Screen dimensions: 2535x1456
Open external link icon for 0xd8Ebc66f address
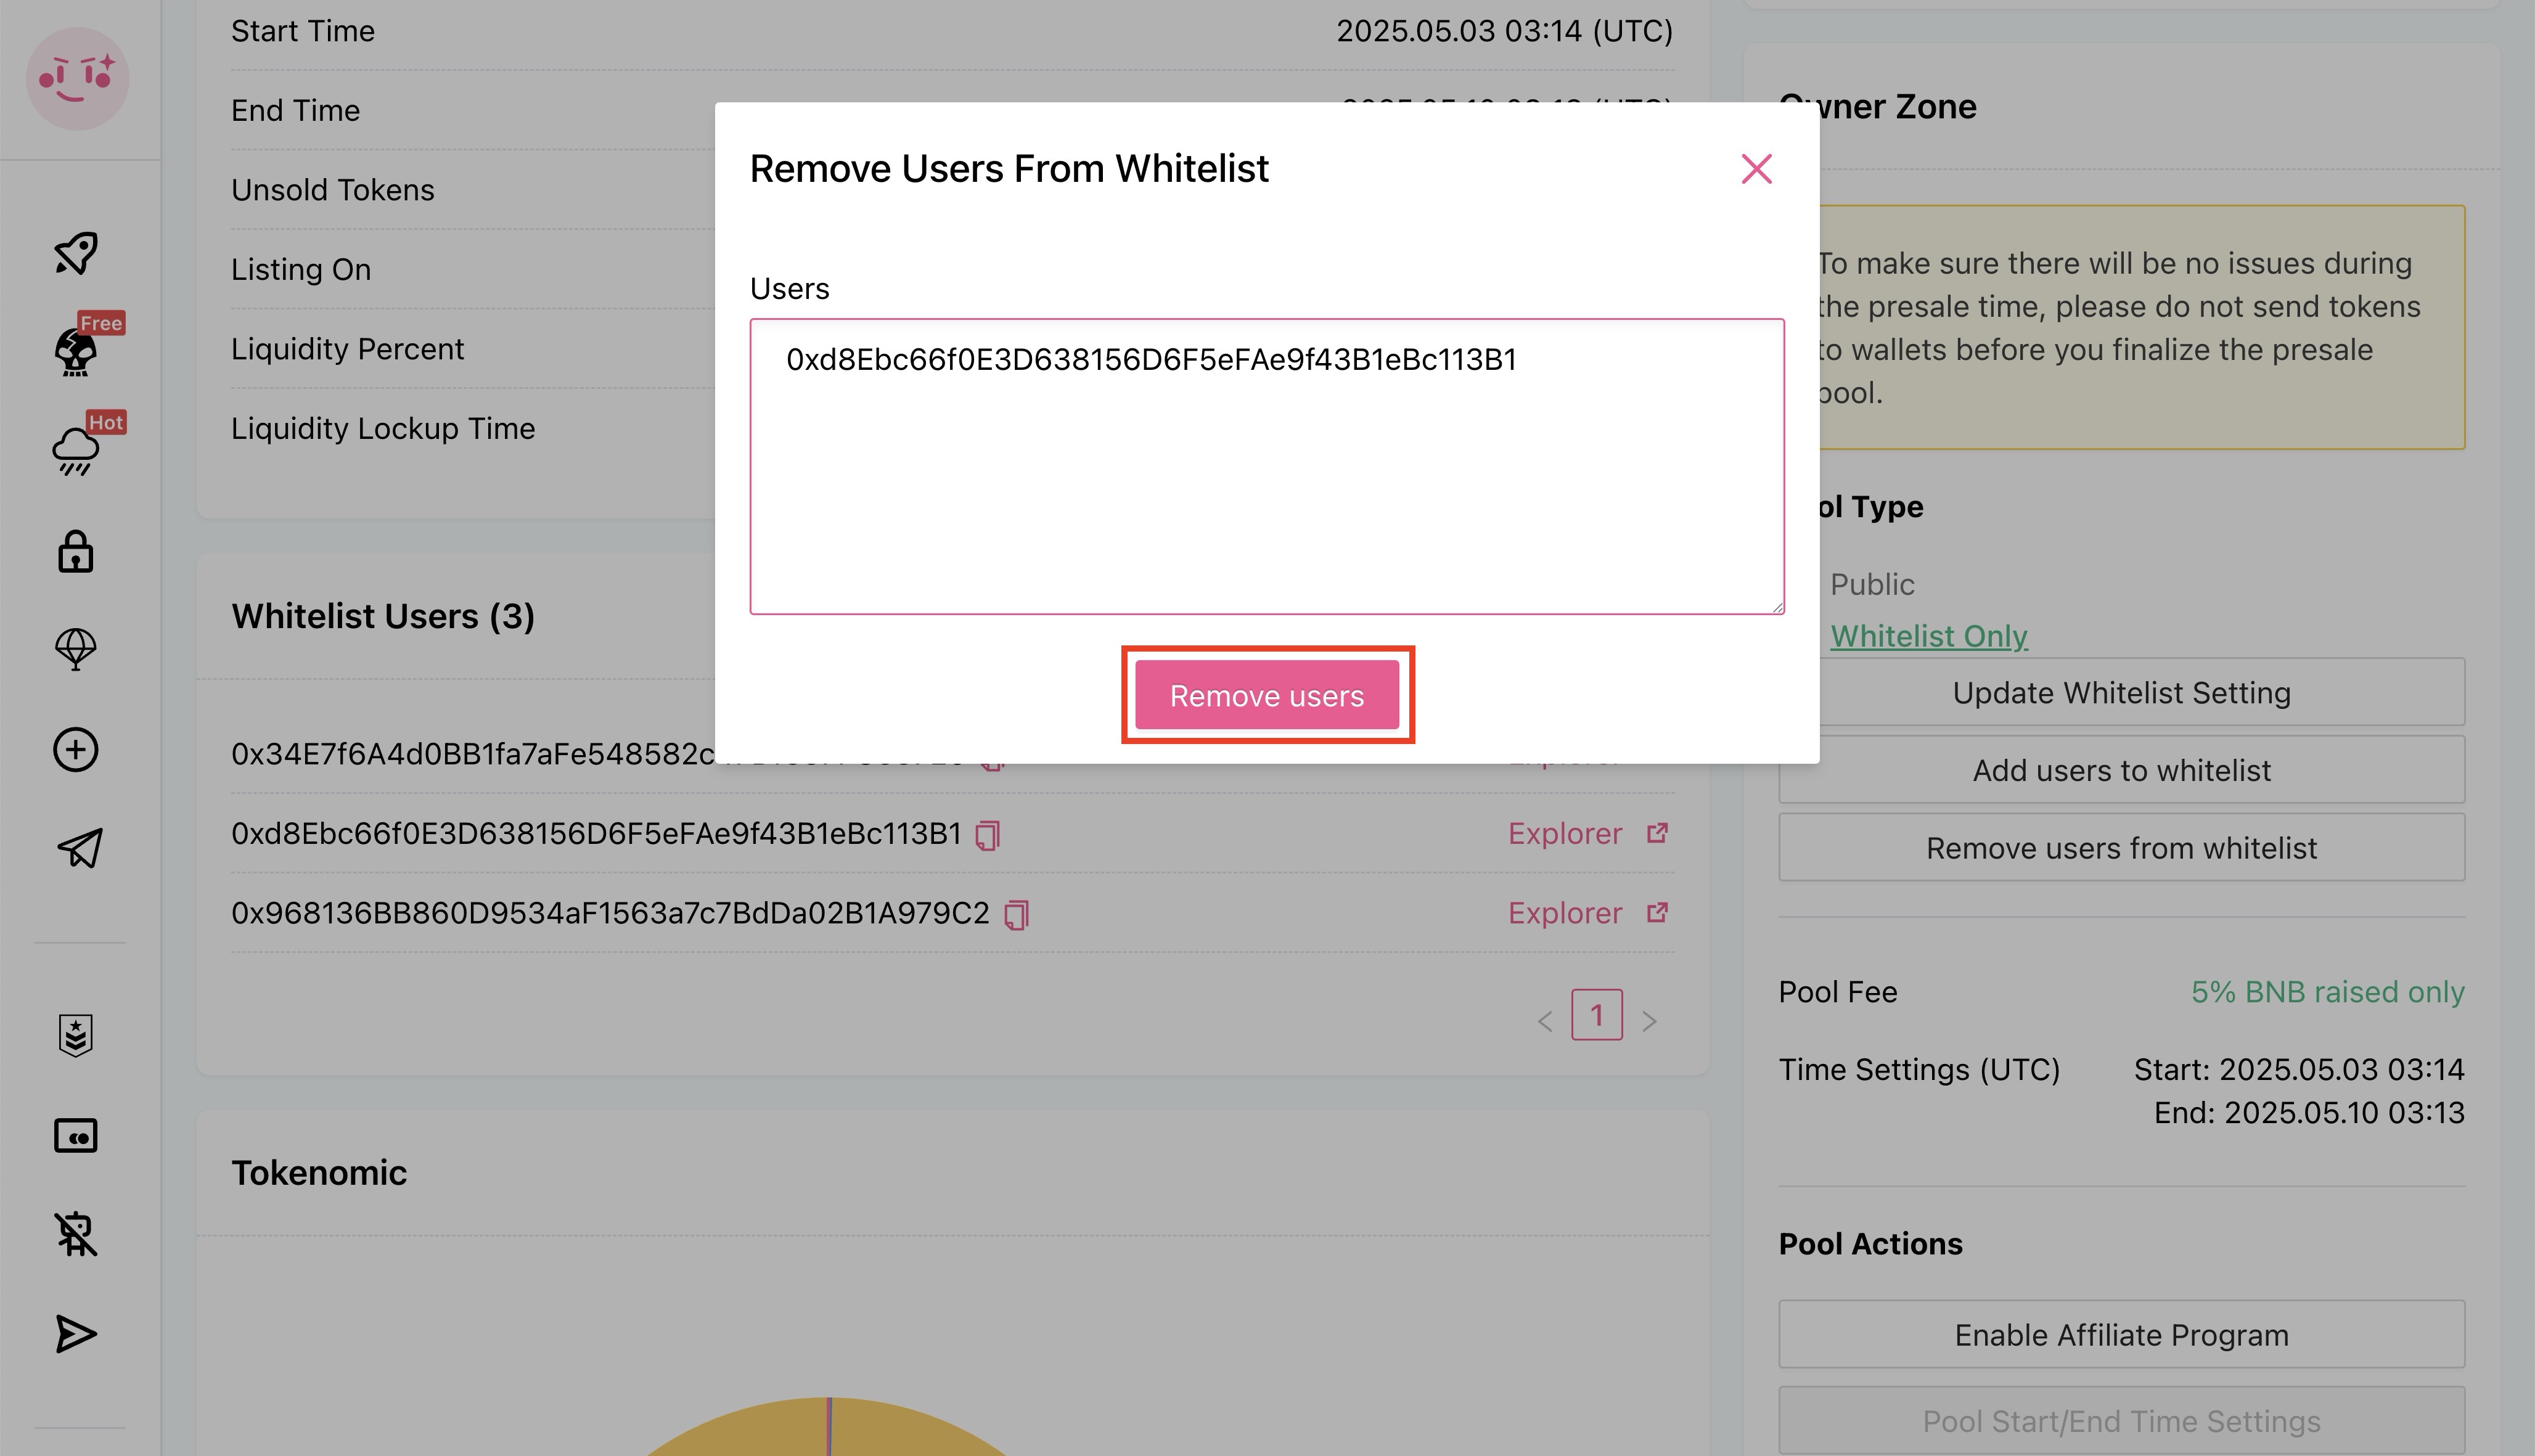[x=1657, y=833]
